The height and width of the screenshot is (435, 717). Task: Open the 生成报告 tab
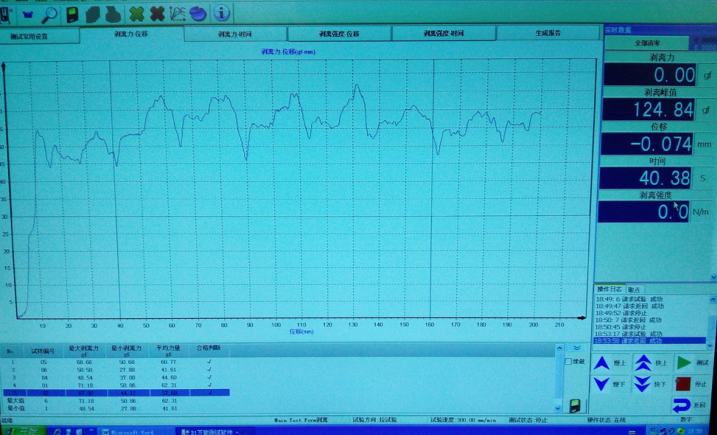pyautogui.click(x=547, y=34)
